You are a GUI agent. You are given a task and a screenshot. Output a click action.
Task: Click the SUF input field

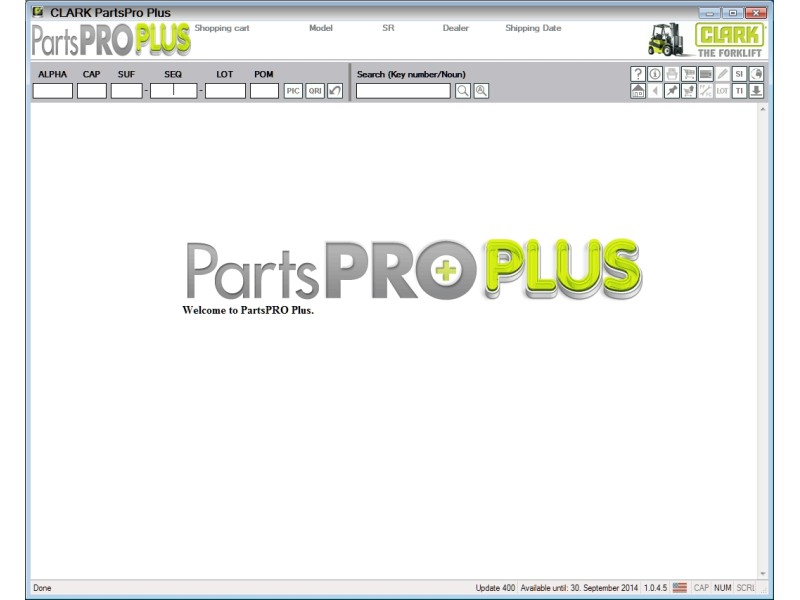(127, 91)
